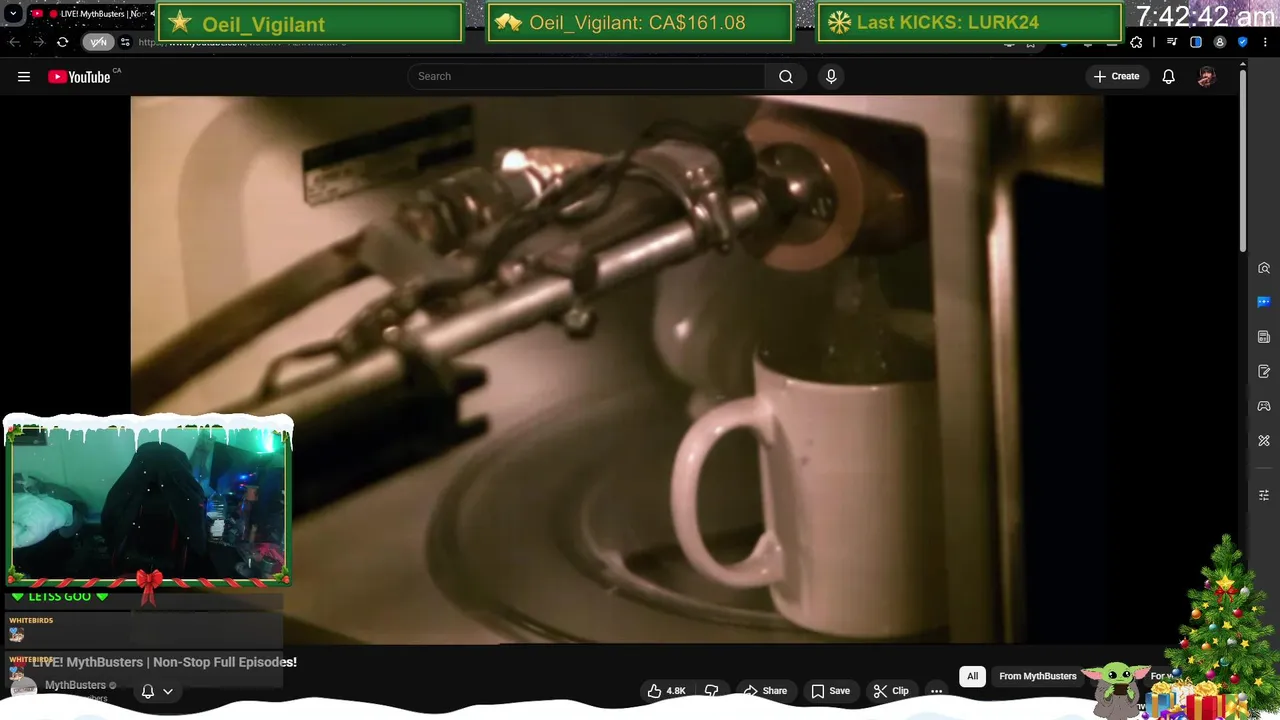Open sidebar tools icon
This screenshot has width=1280, height=720.
(x=1264, y=441)
